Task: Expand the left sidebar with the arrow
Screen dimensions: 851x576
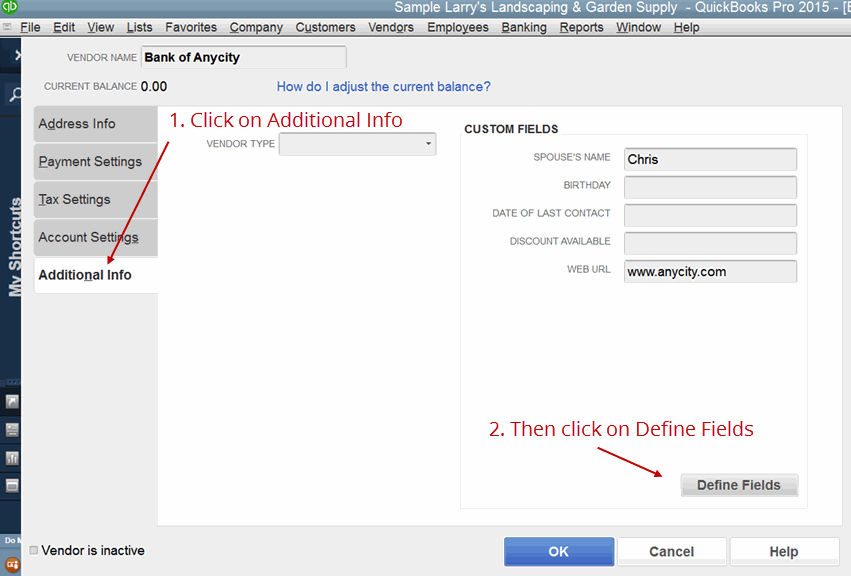Action: point(17,57)
